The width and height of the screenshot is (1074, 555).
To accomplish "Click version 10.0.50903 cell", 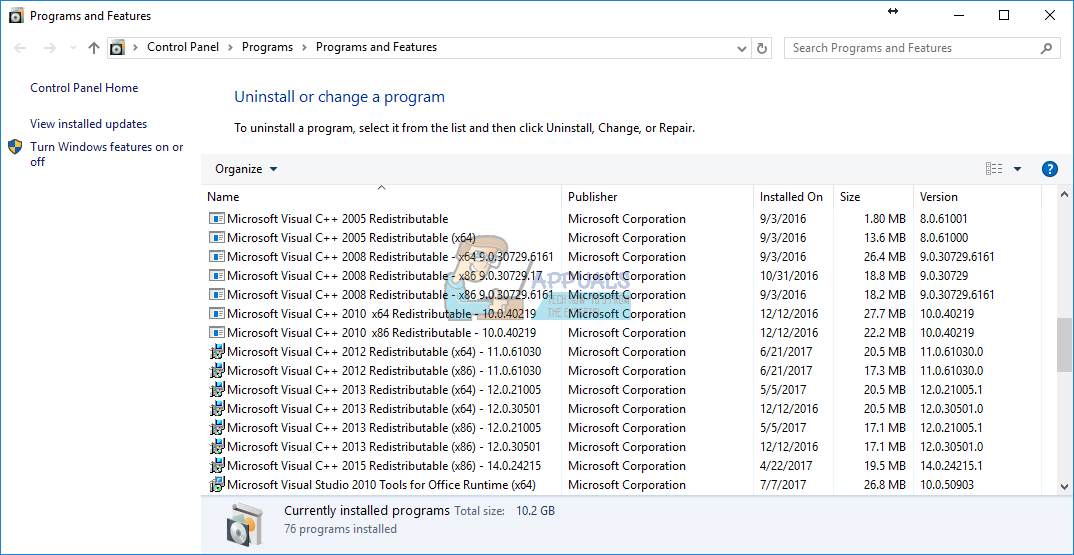I will (947, 484).
